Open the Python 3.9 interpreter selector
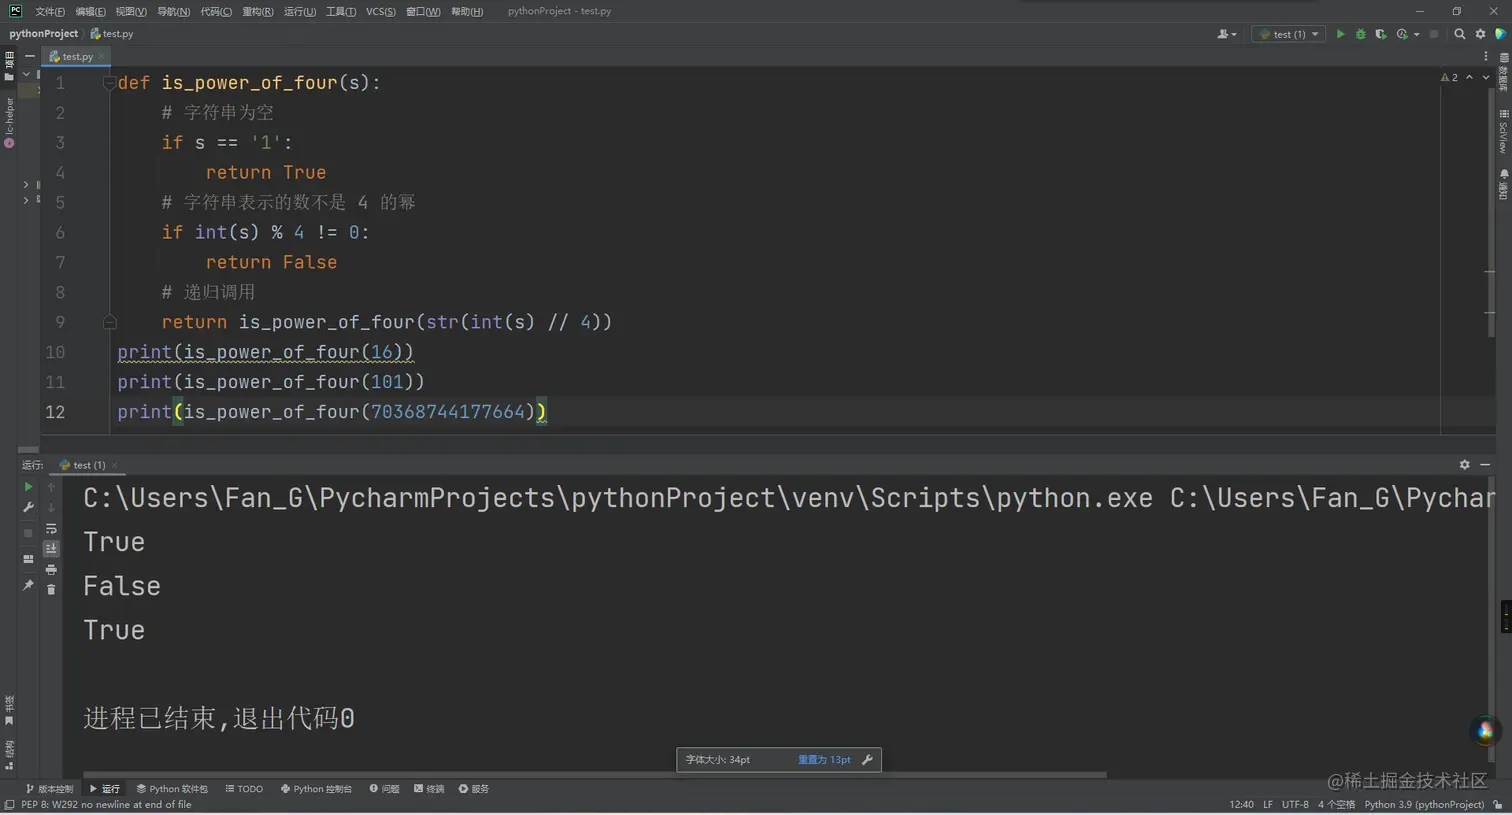Viewport: 1512px width, 815px height. (1424, 805)
